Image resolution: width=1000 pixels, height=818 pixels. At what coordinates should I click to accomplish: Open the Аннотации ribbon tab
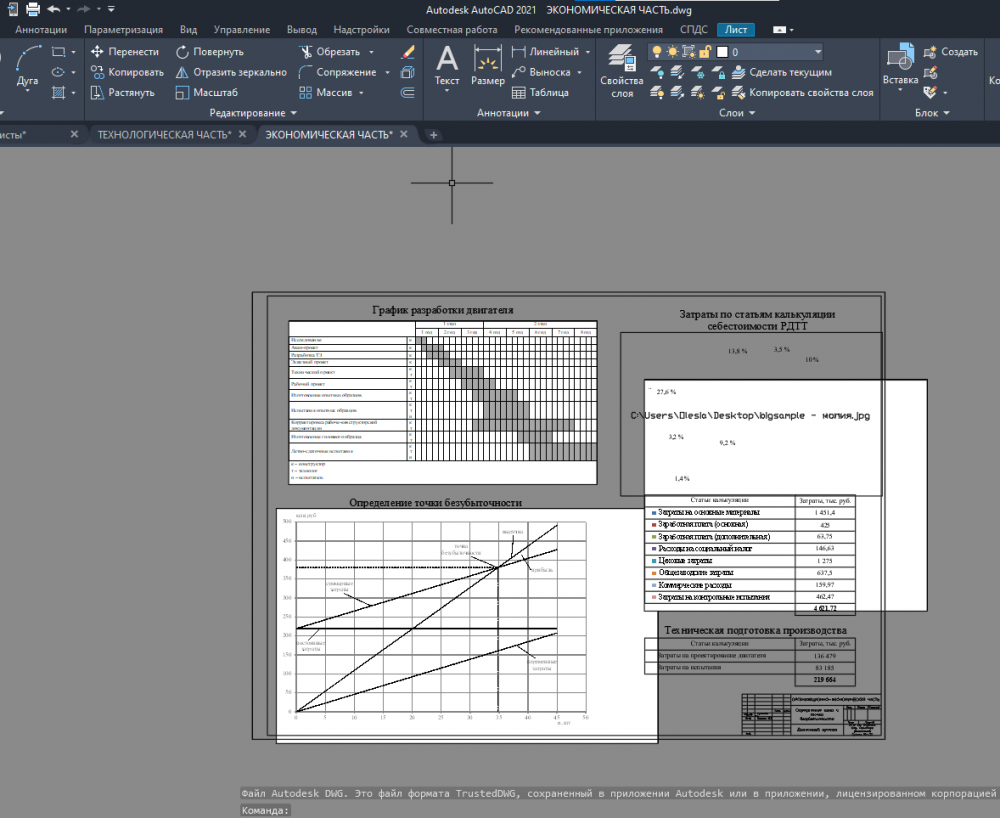(x=41, y=29)
